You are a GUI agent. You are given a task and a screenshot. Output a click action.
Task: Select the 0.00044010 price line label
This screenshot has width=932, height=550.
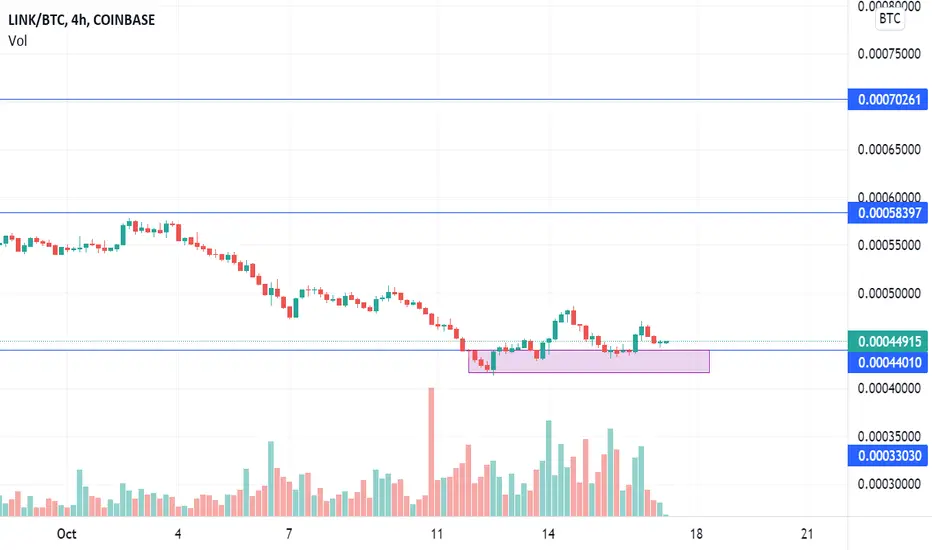coord(888,362)
